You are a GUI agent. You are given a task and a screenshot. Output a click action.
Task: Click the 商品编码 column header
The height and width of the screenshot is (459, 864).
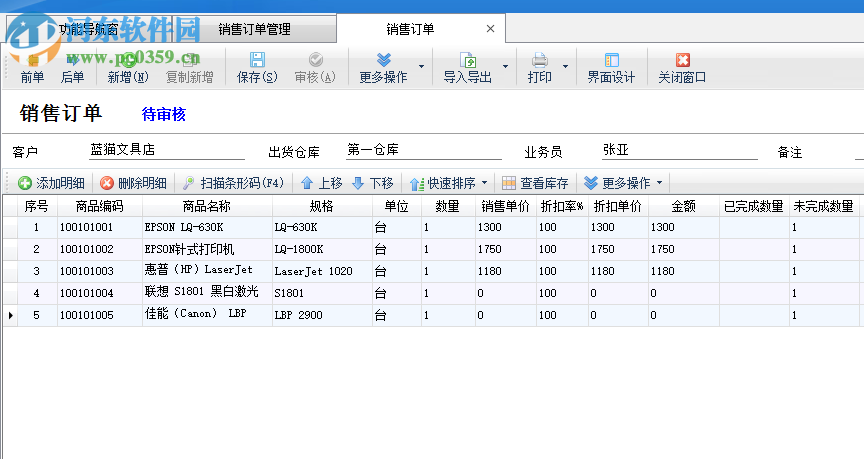pyautogui.click(x=100, y=206)
